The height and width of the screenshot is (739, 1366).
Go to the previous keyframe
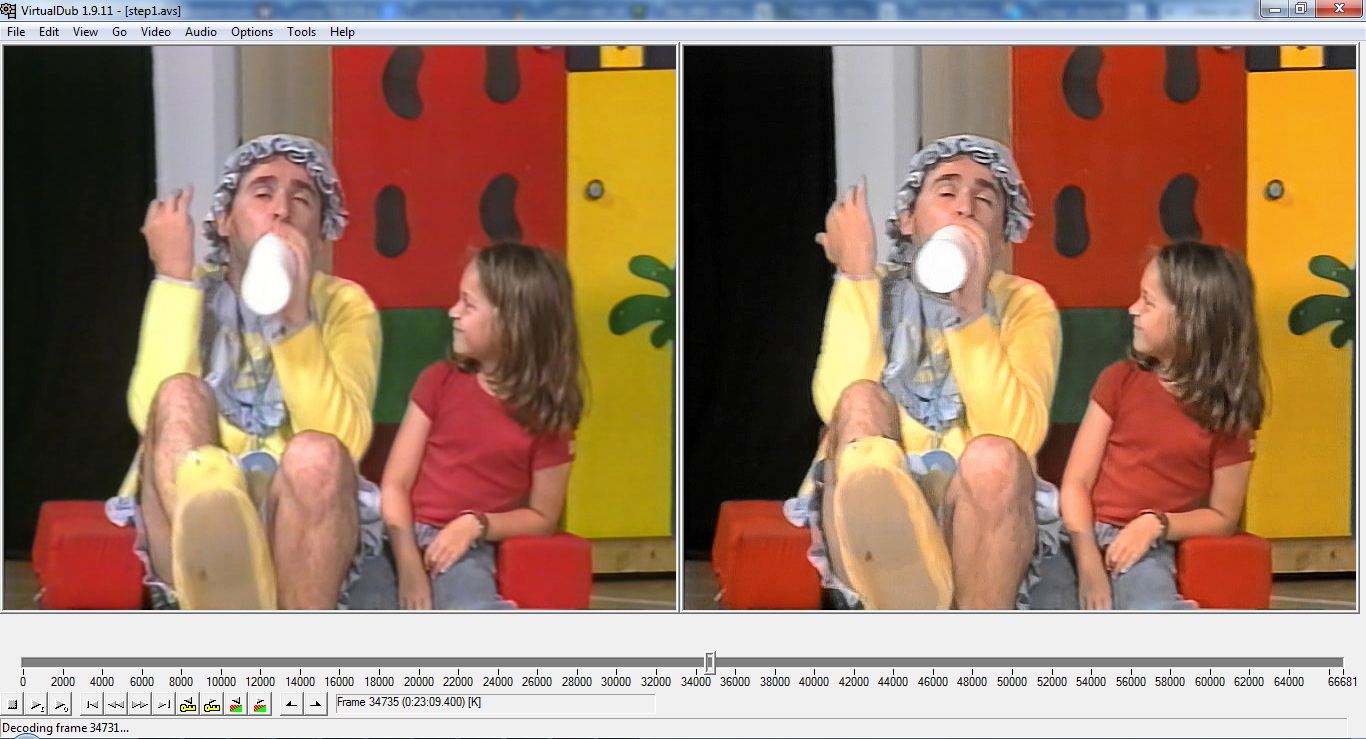coord(188,704)
